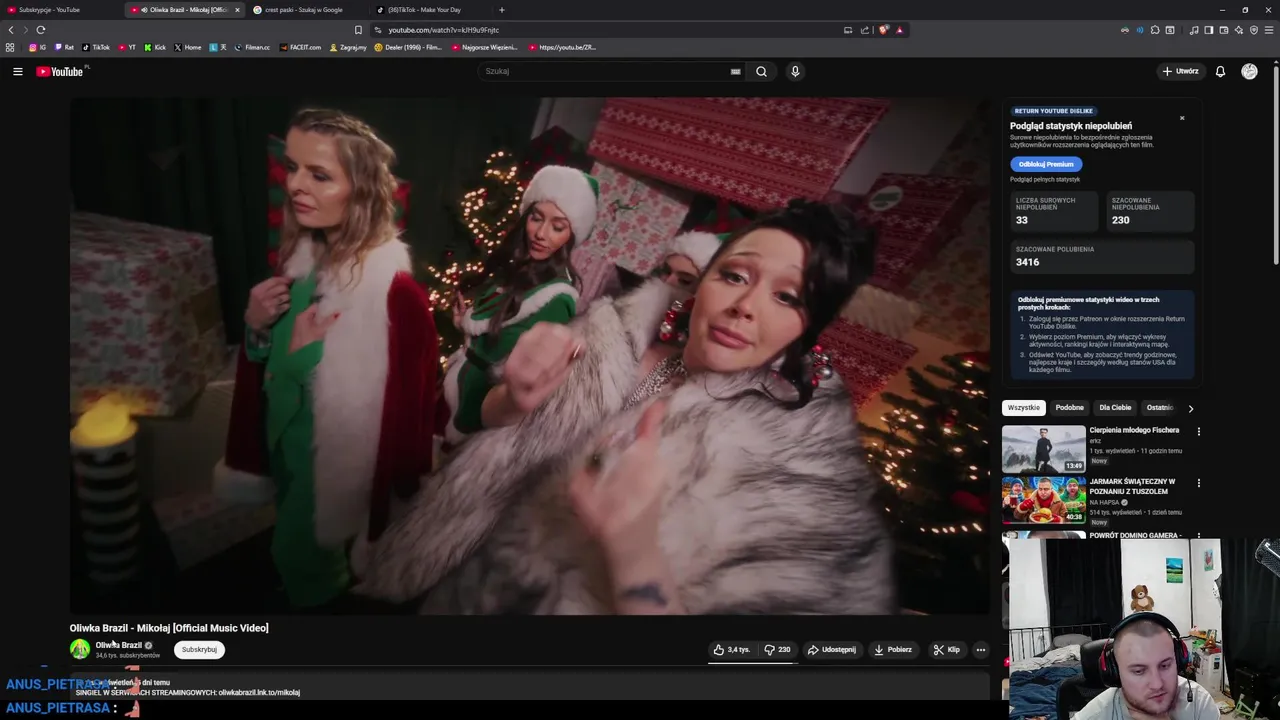
Task: Open a new browser tab
Action: click(502, 10)
